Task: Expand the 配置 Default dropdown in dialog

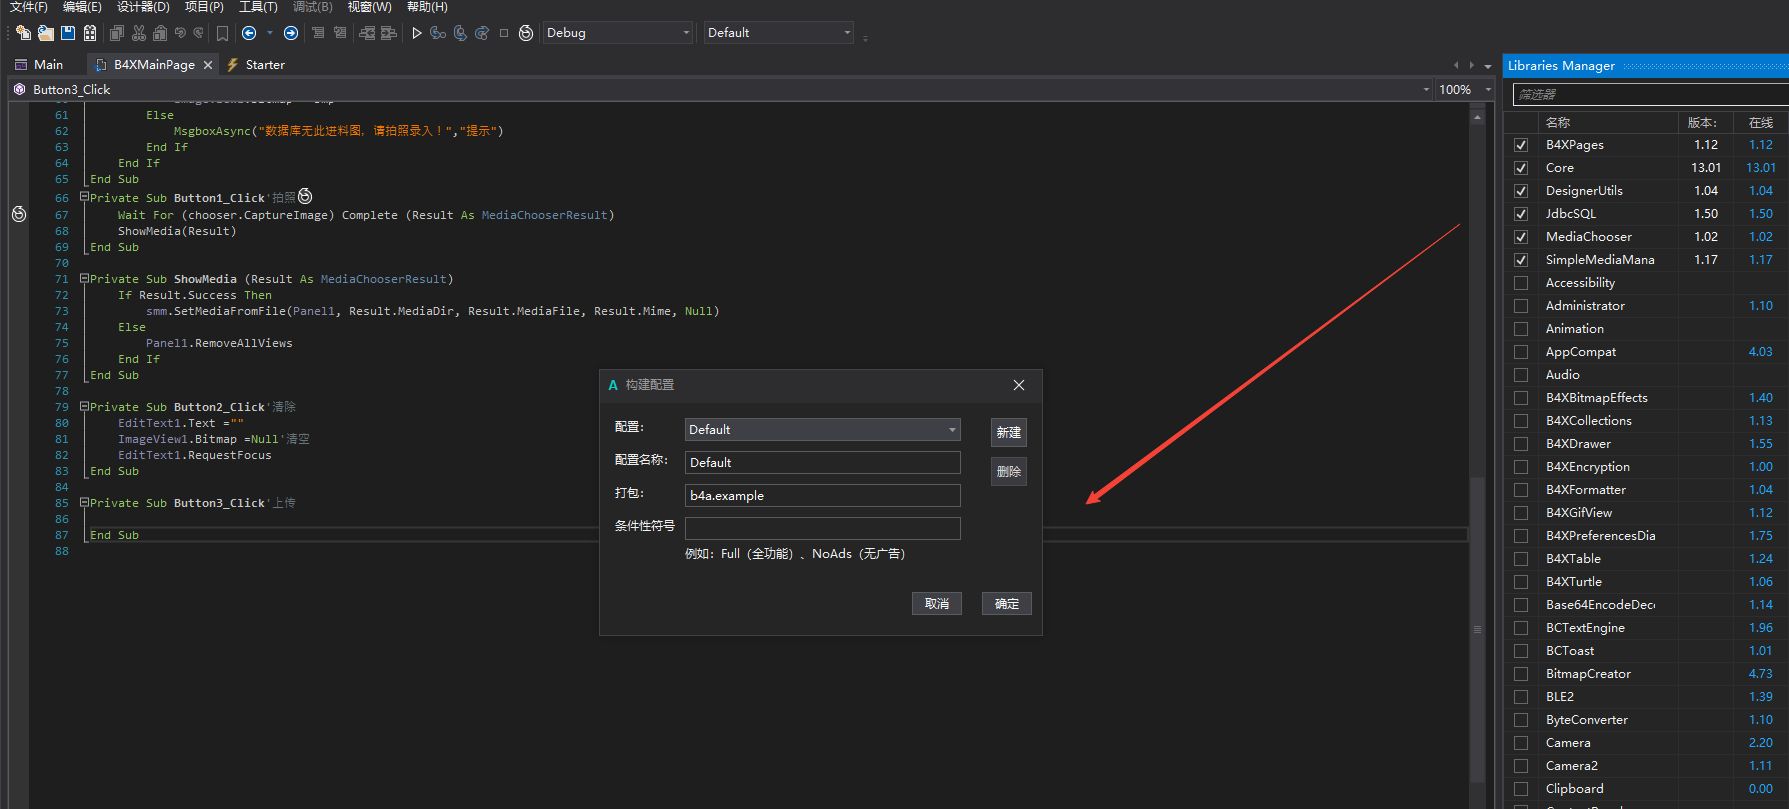Action: tap(822, 430)
